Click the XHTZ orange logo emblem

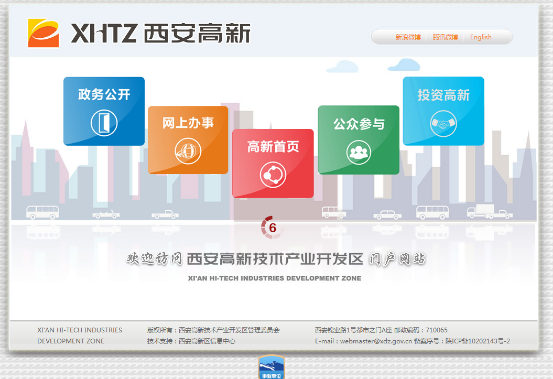pos(43,33)
